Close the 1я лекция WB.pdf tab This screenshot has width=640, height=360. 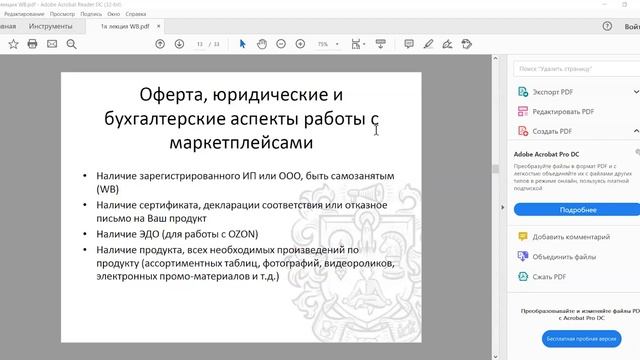[x=158, y=26]
